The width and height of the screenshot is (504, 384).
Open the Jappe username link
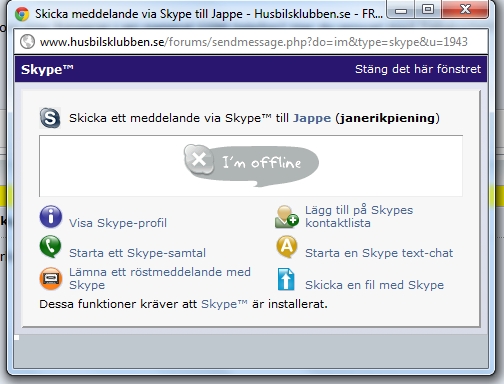pos(312,118)
